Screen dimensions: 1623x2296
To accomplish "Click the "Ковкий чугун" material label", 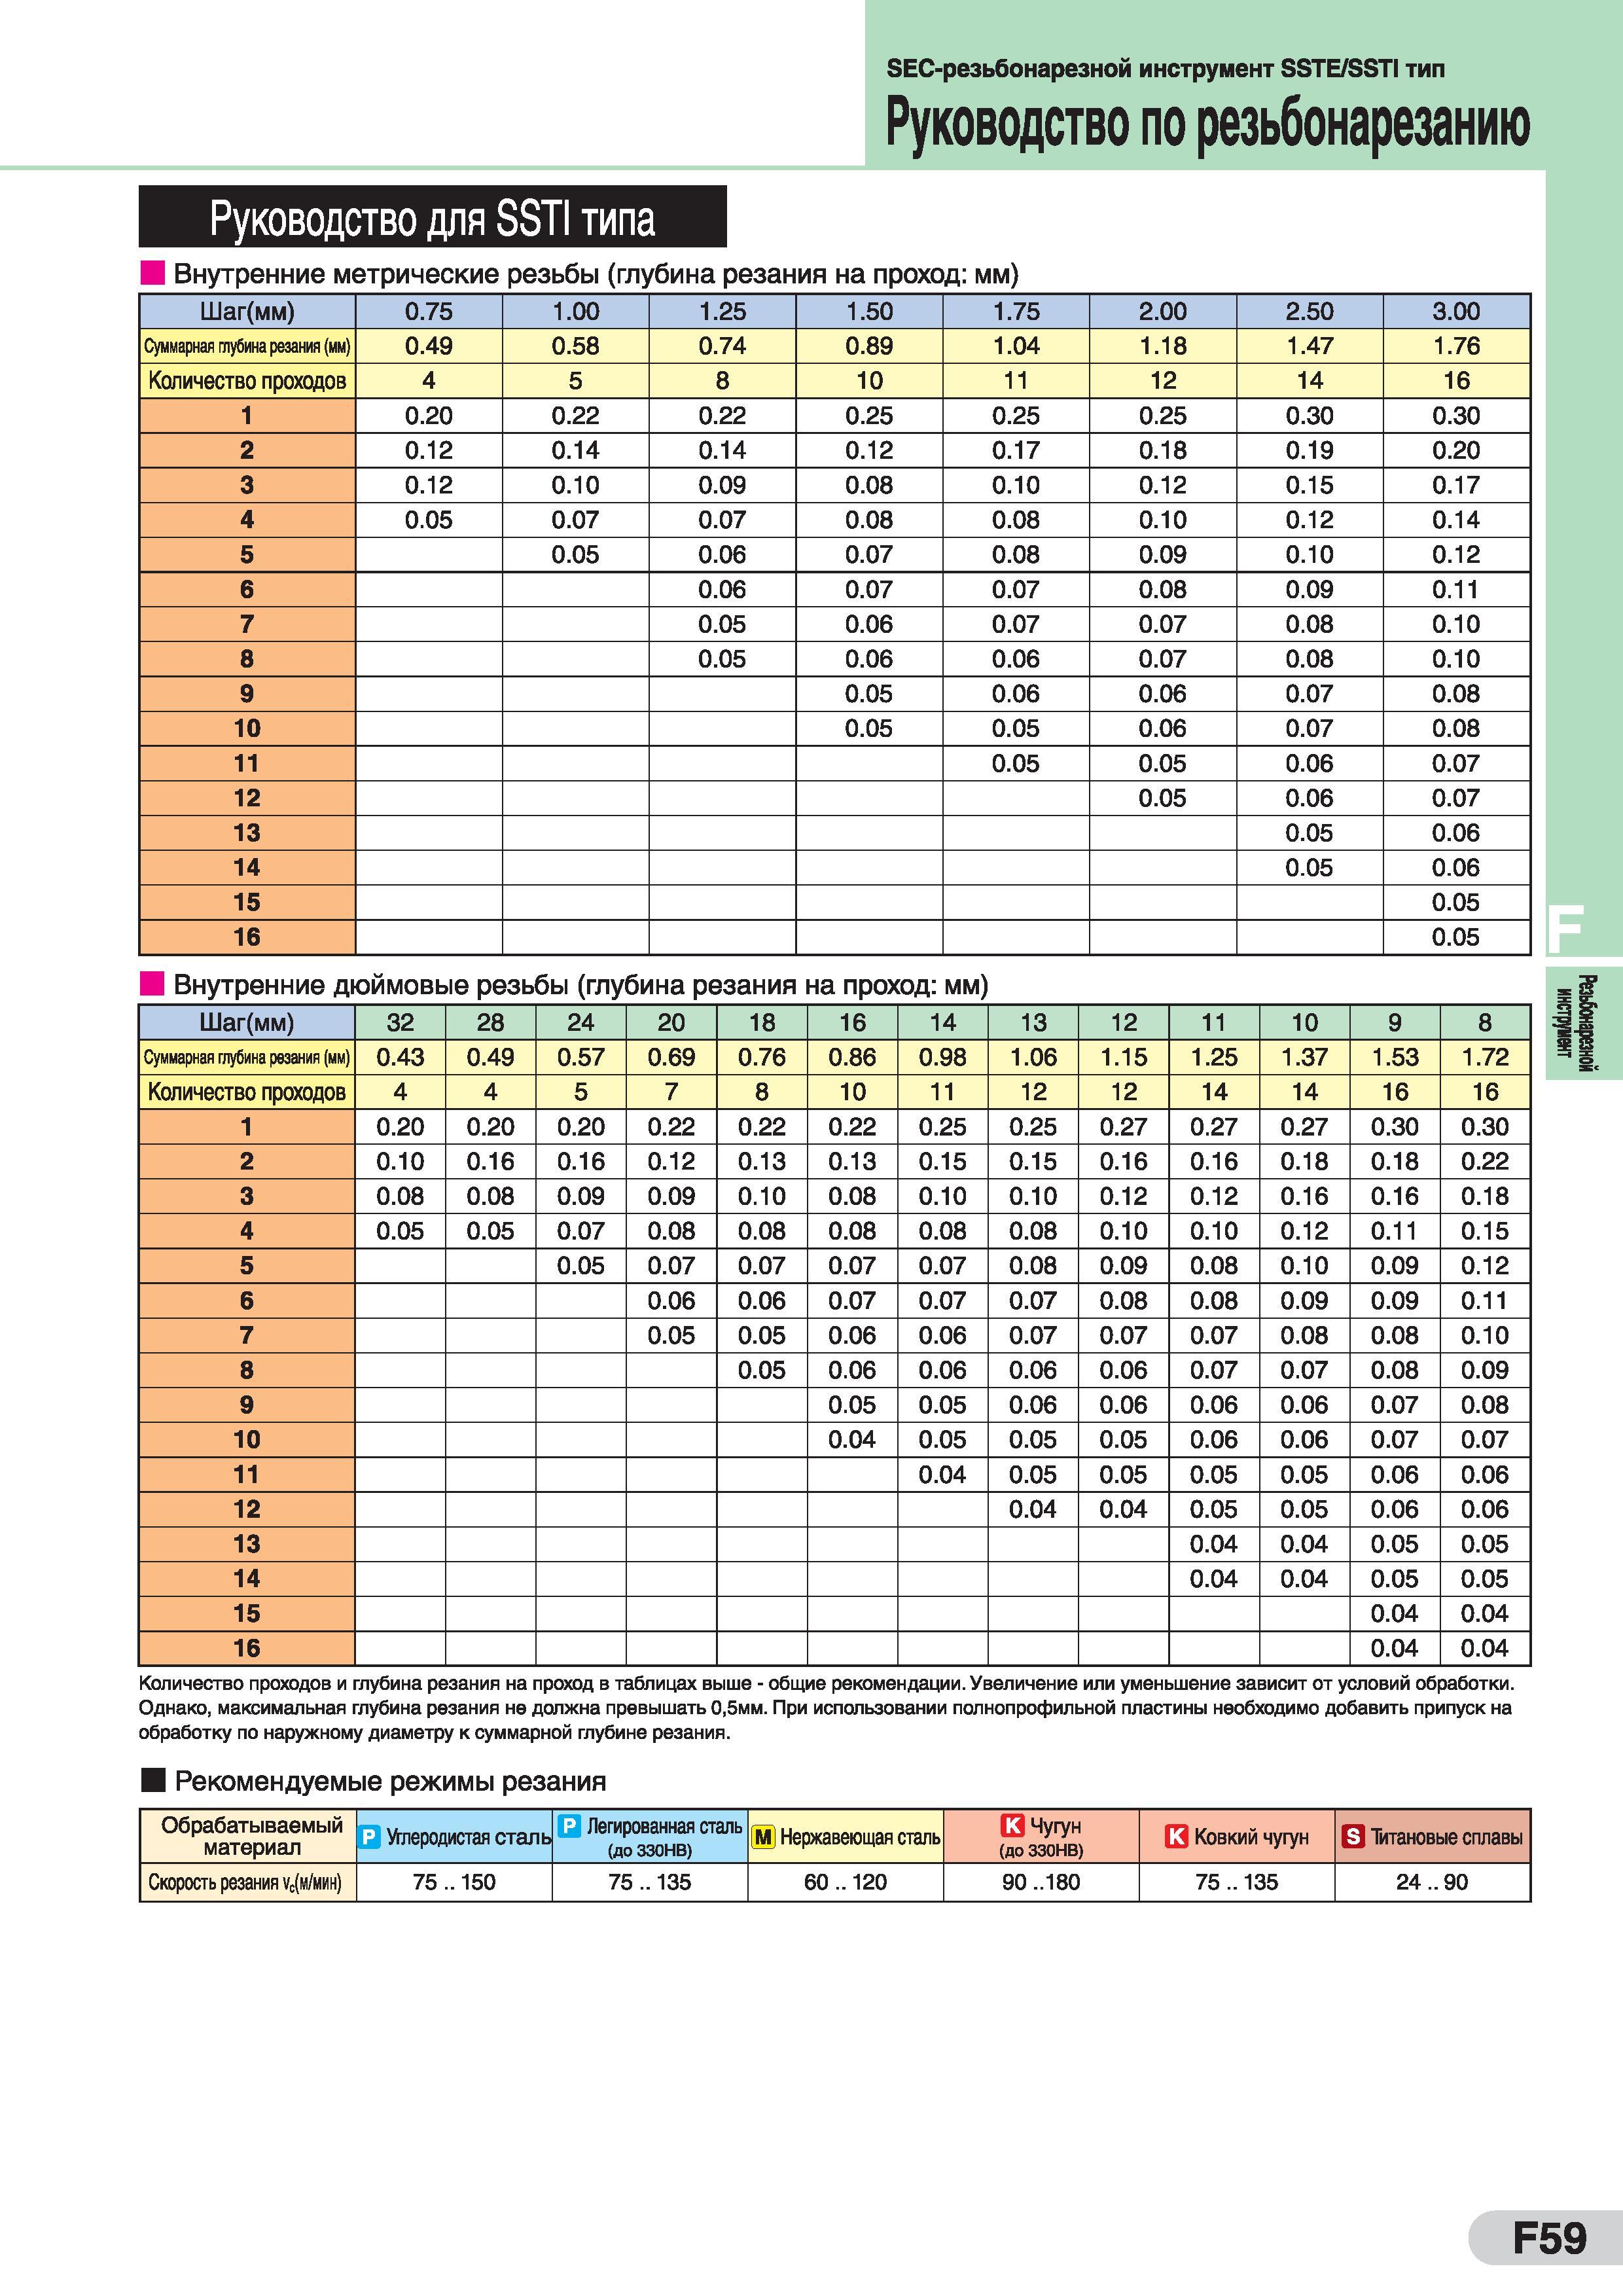I will click(x=1251, y=1837).
